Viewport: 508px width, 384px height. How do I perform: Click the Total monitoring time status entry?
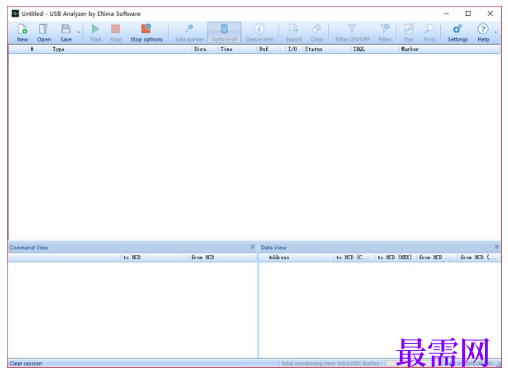tap(320, 363)
